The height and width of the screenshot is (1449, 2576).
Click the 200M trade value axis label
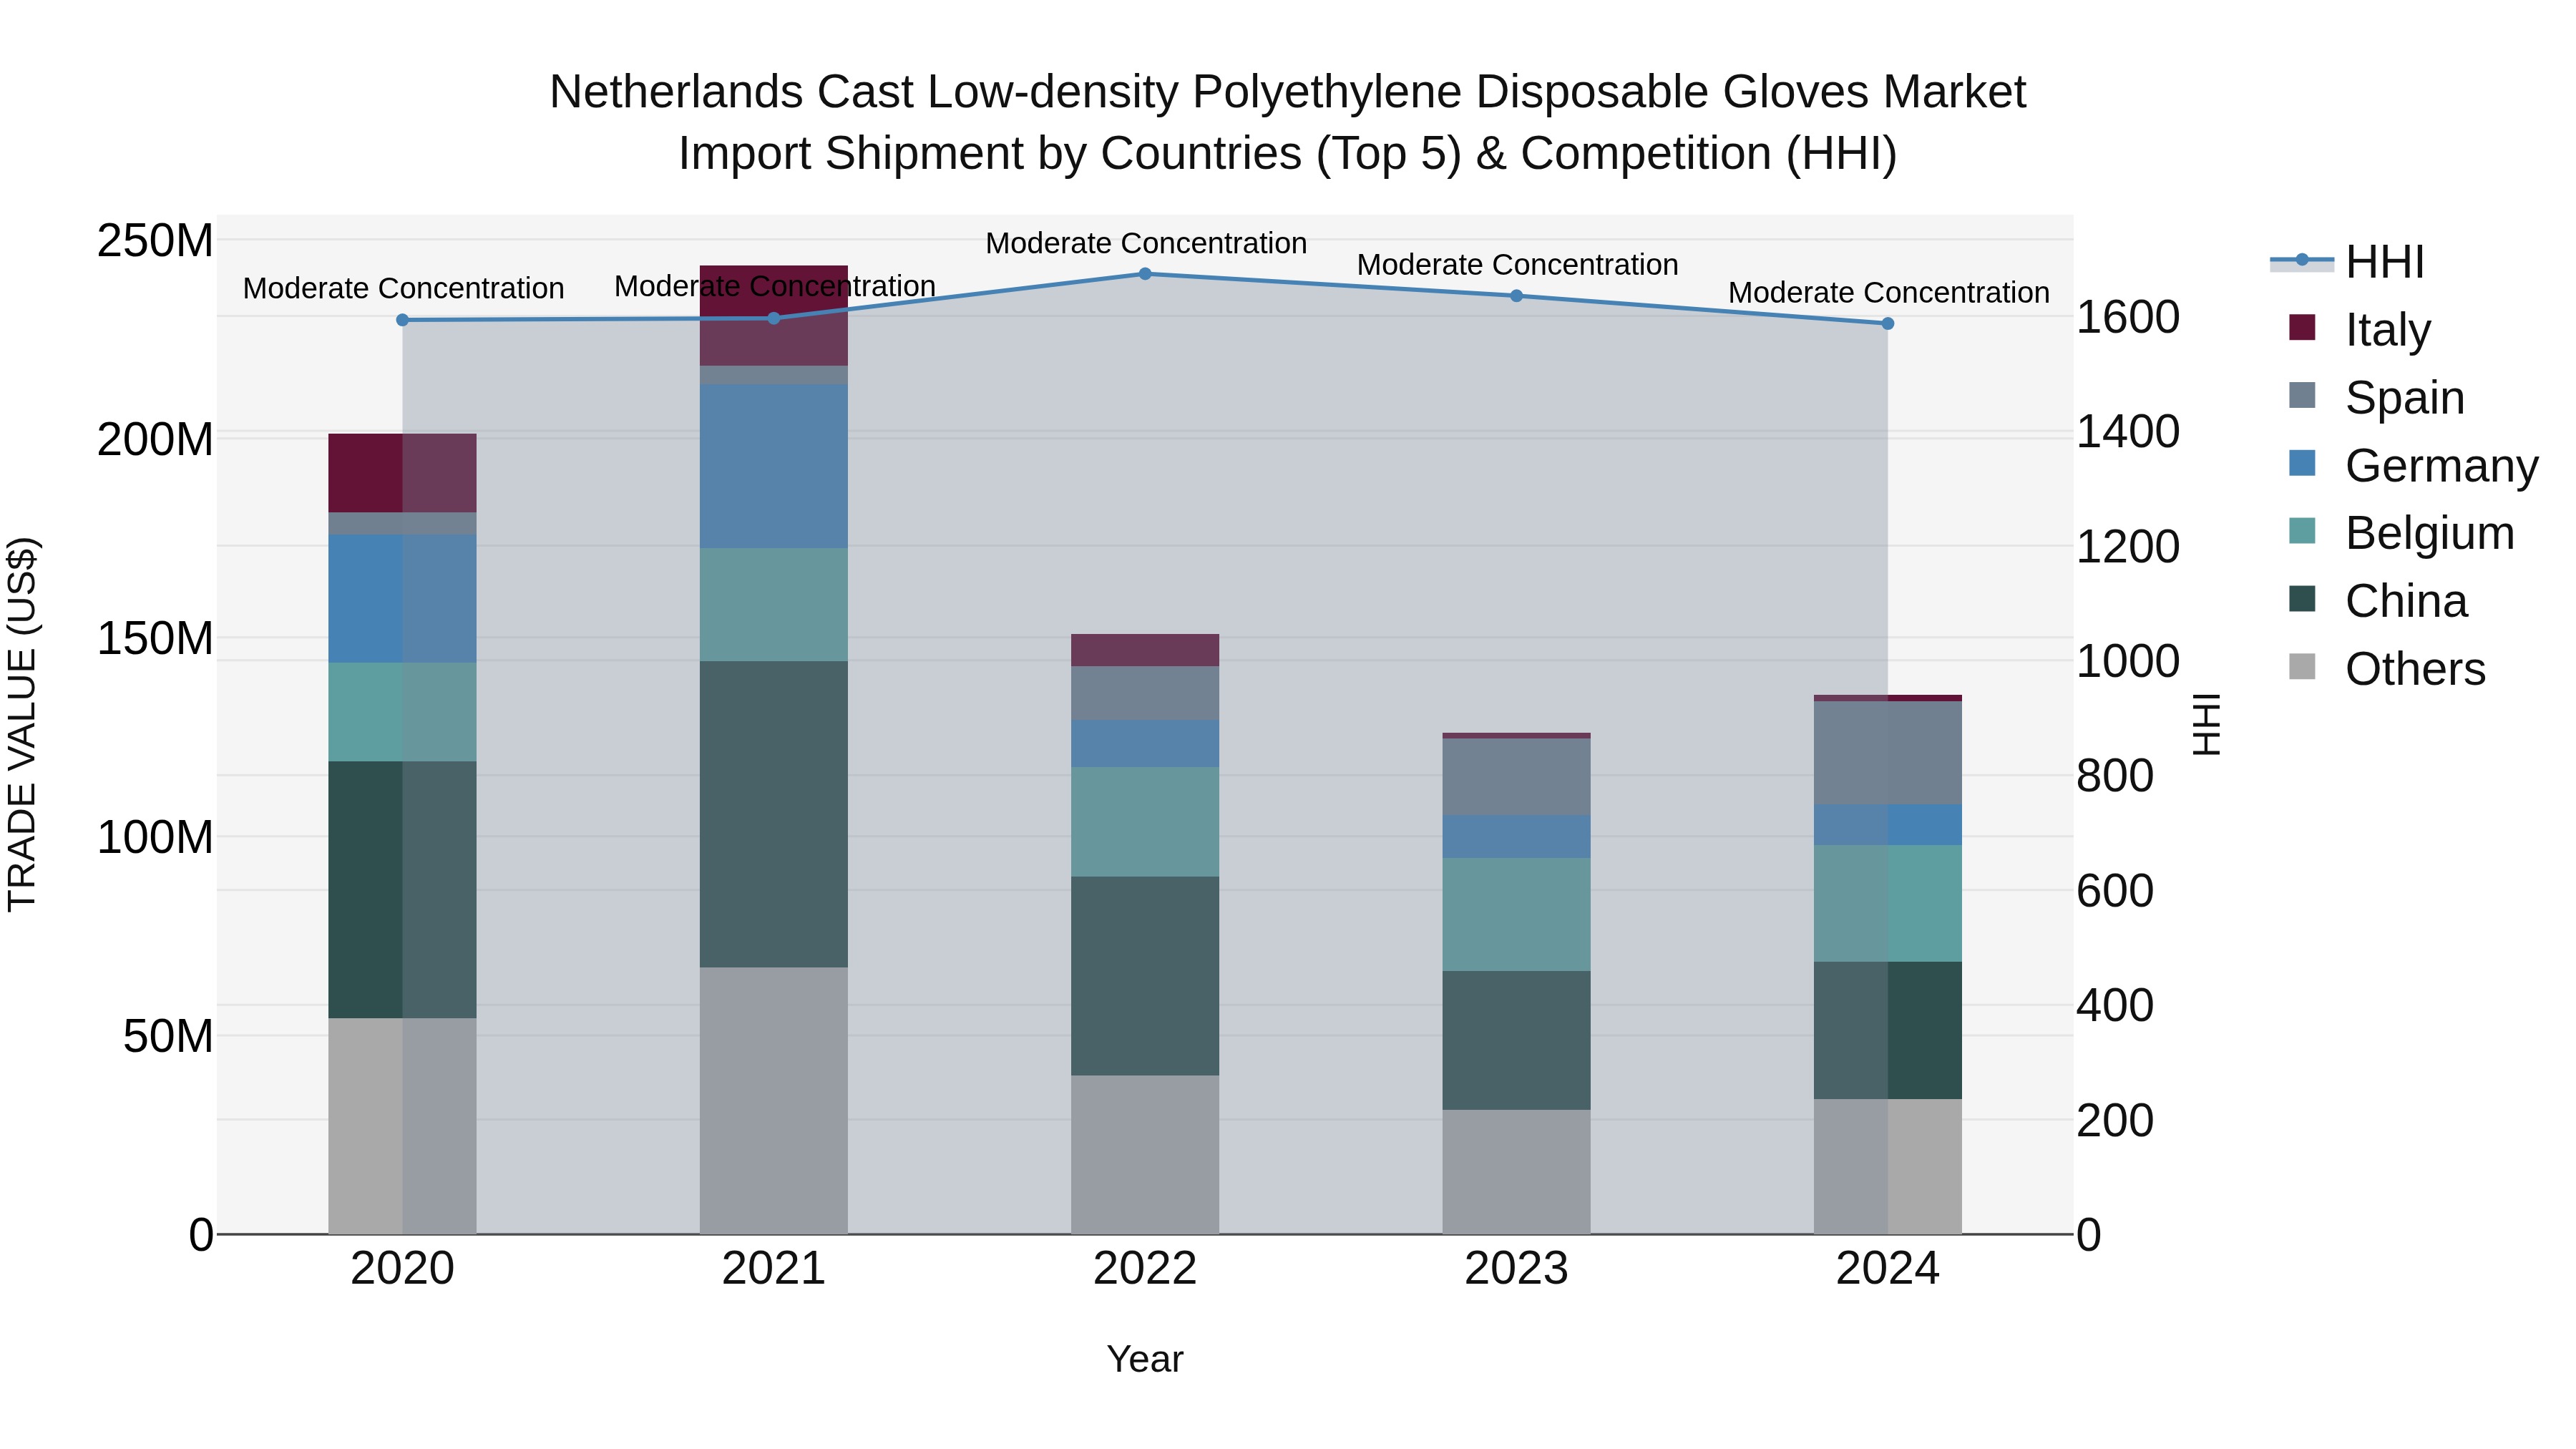click(x=155, y=440)
